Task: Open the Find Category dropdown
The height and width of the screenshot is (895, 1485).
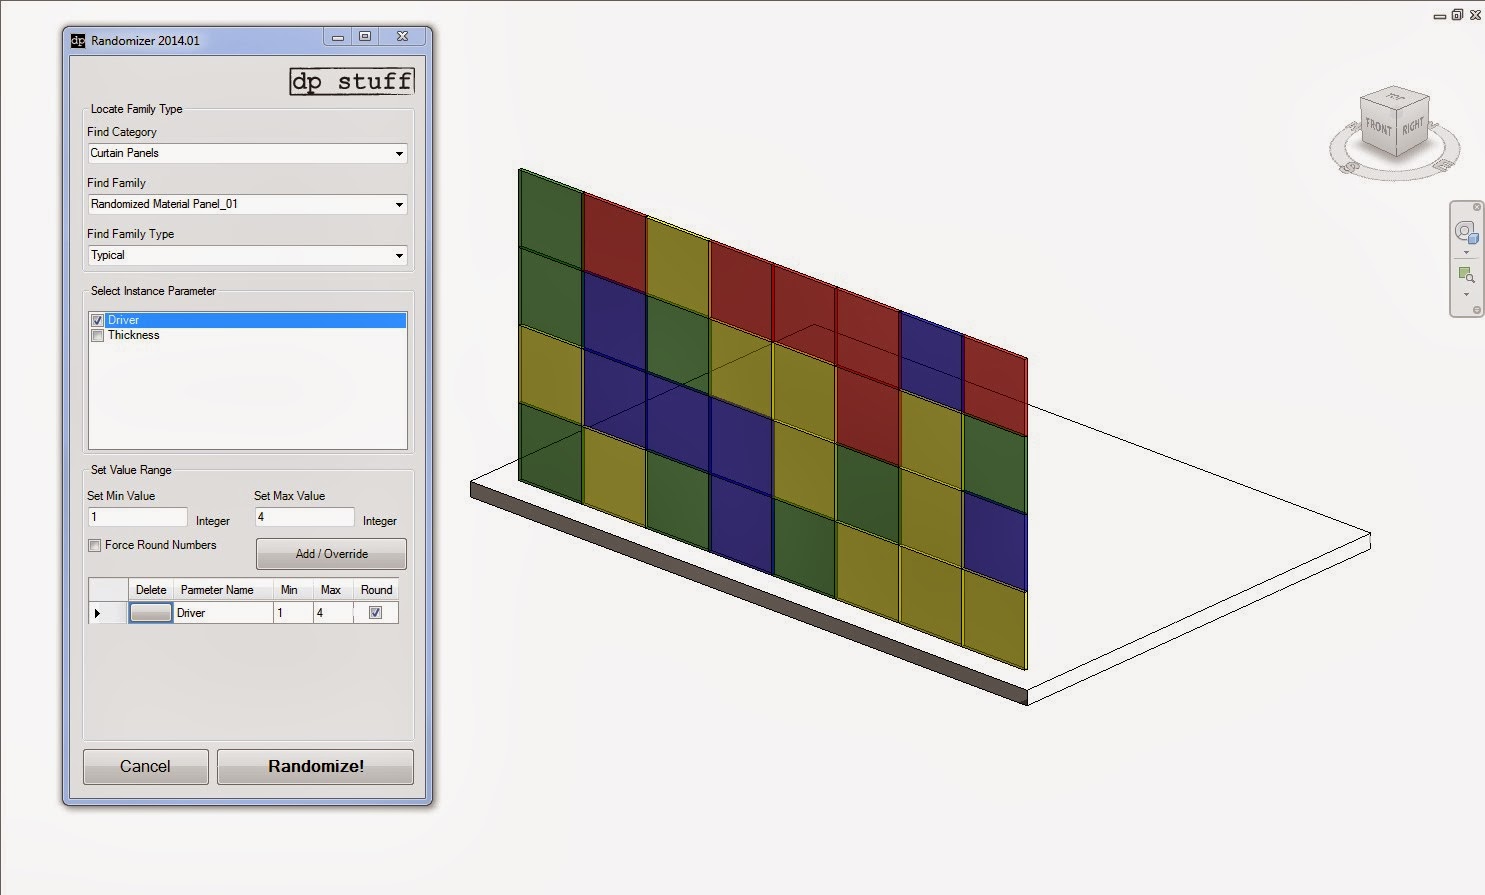Action: click(x=398, y=153)
